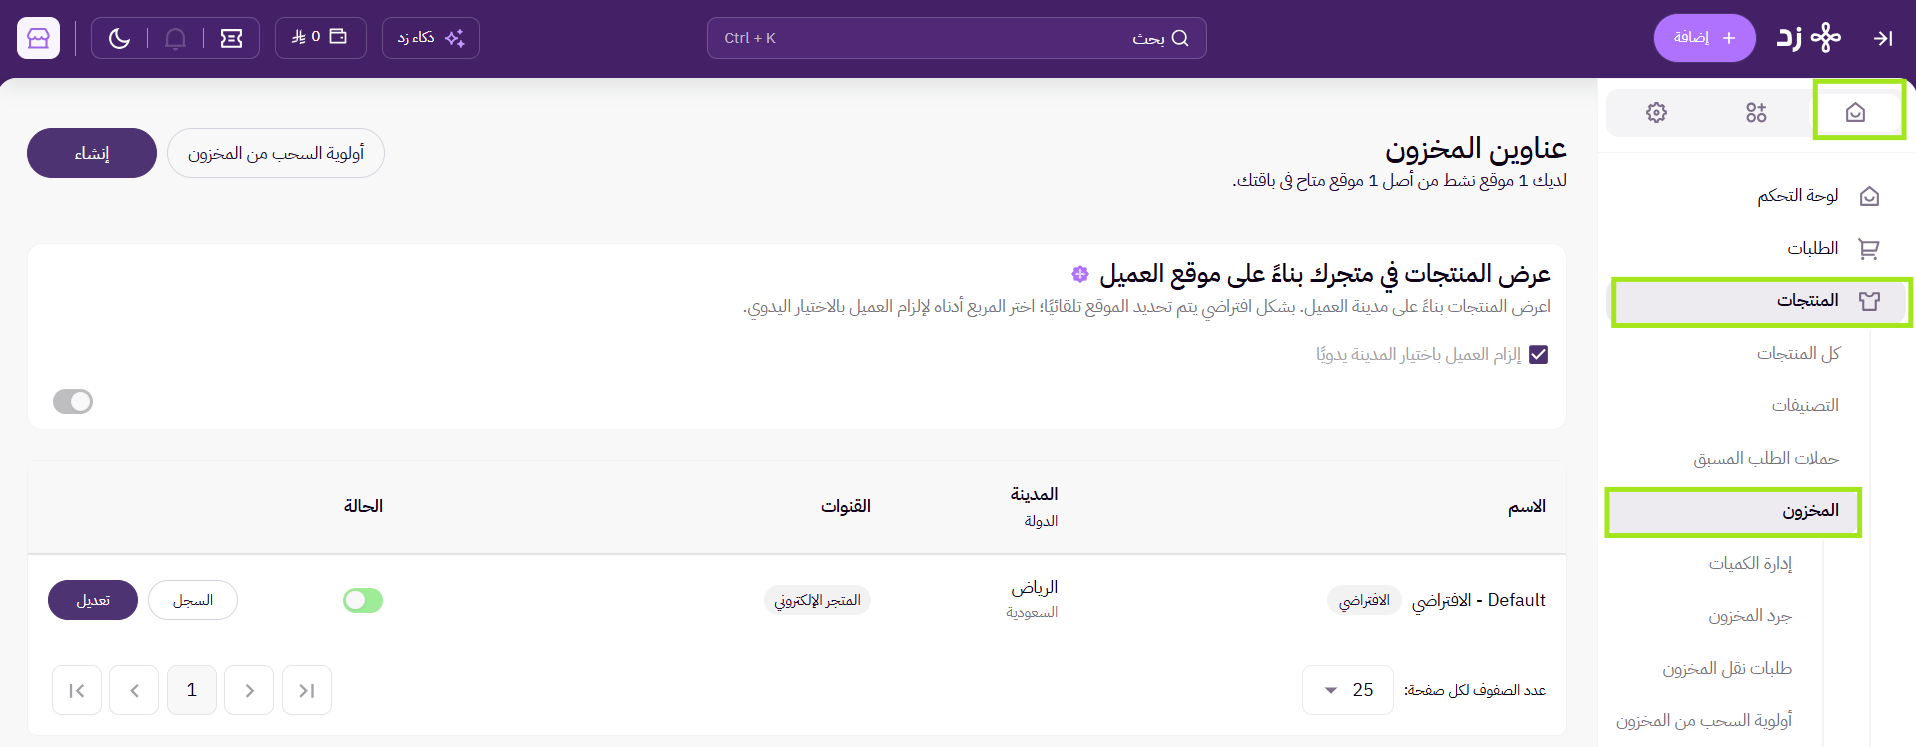Click الرياض city cell
This screenshot has width=1916, height=747.
[x=1035, y=587]
